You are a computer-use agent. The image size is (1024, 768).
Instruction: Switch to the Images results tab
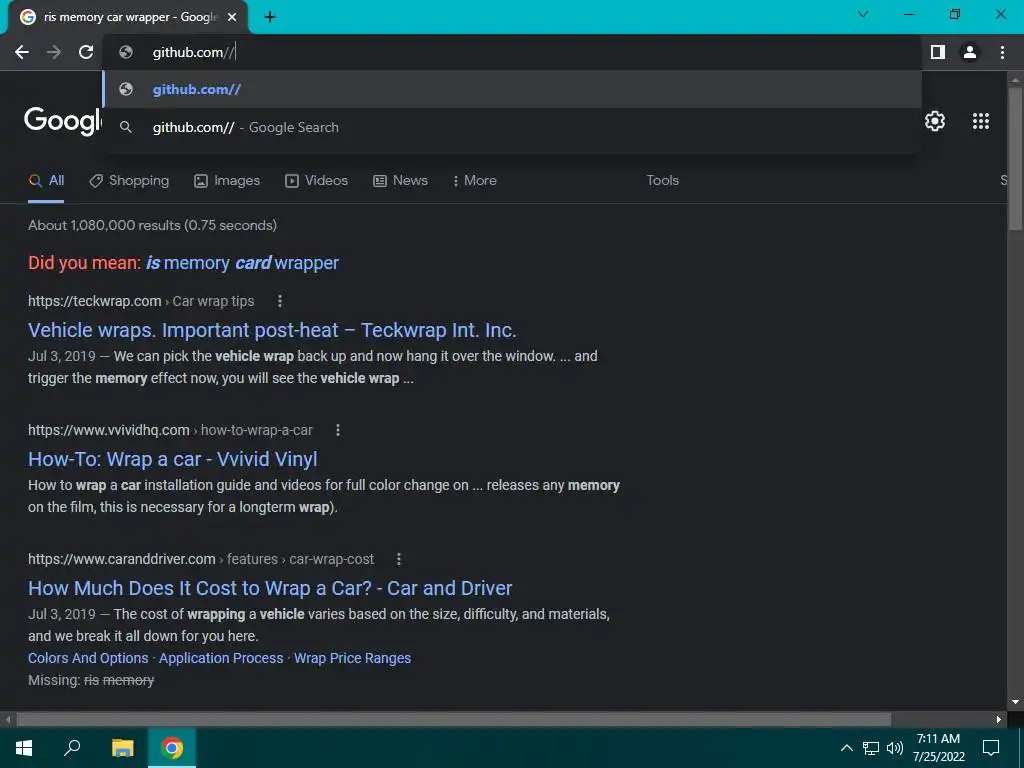(x=227, y=181)
